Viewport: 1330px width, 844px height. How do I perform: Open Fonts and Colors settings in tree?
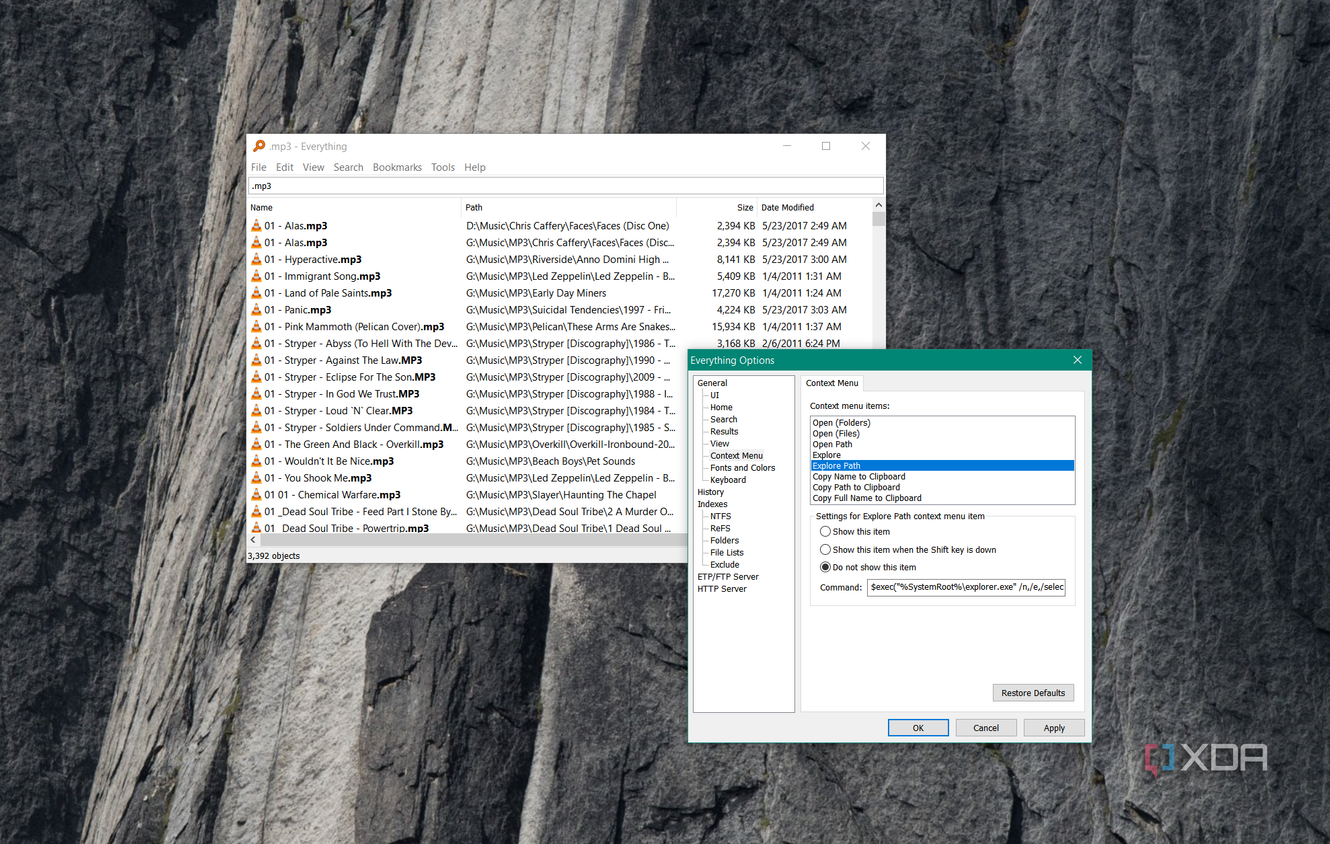[742, 468]
